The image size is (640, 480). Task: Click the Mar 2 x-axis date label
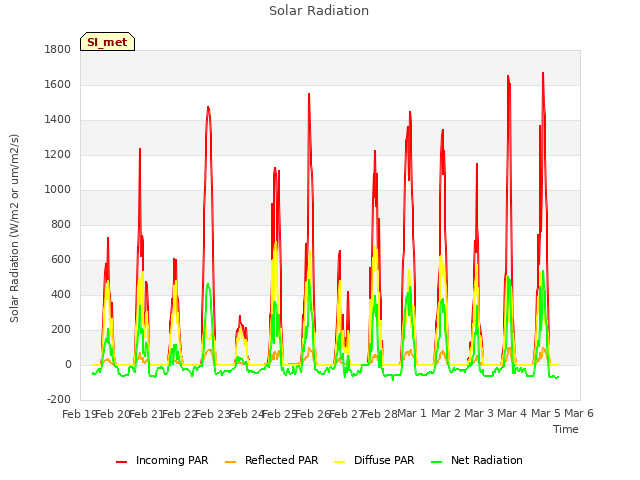[x=446, y=413]
